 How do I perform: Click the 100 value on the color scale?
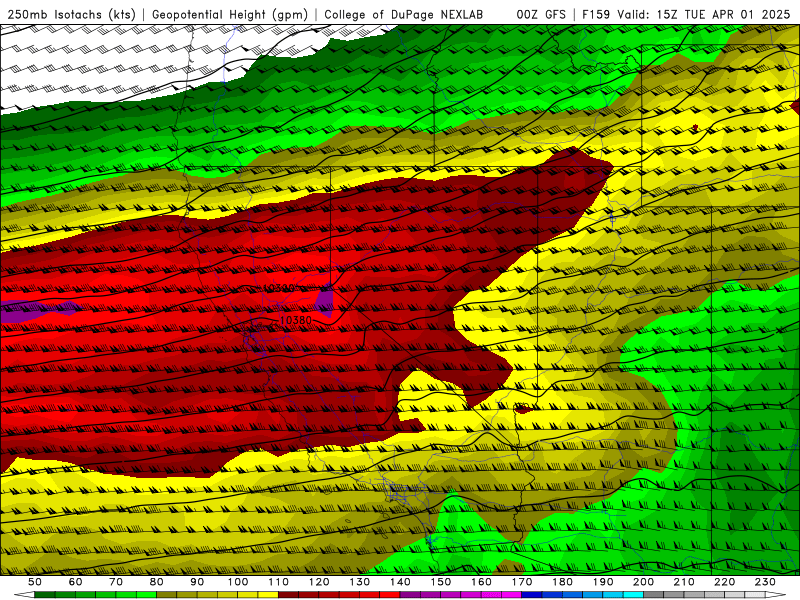click(238, 582)
